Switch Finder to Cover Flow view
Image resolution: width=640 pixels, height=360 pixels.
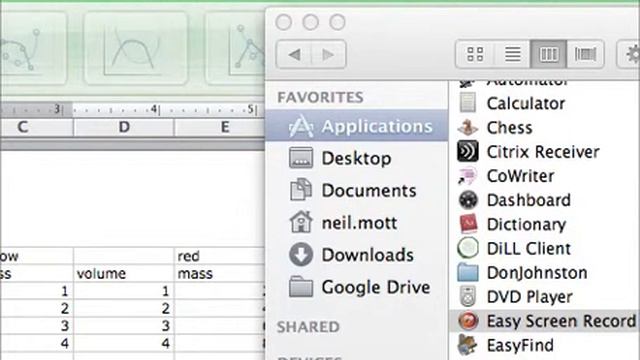tap(585, 54)
